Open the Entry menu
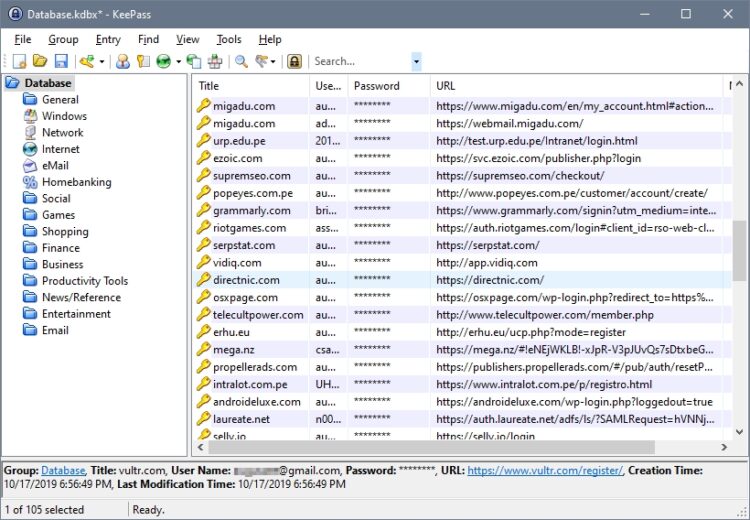750x520 pixels. [x=108, y=39]
